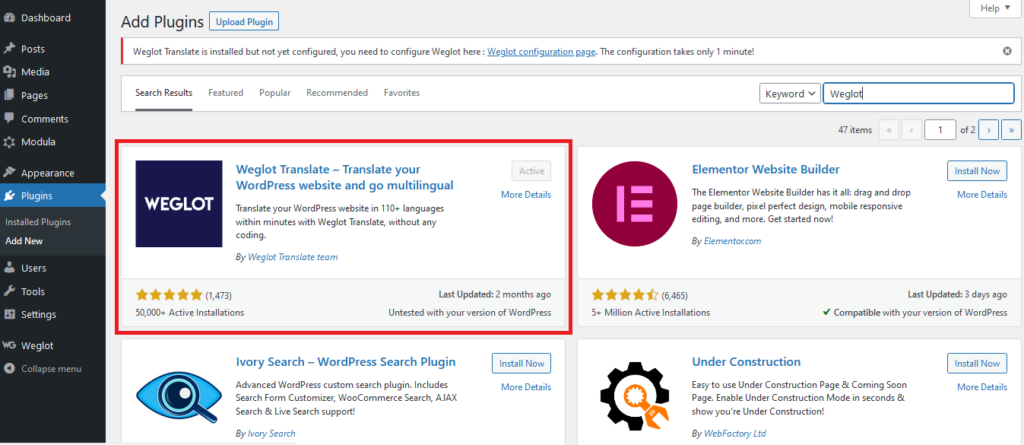Click the Comments bubble icon
1024x445 pixels.
click(x=10, y=118)
